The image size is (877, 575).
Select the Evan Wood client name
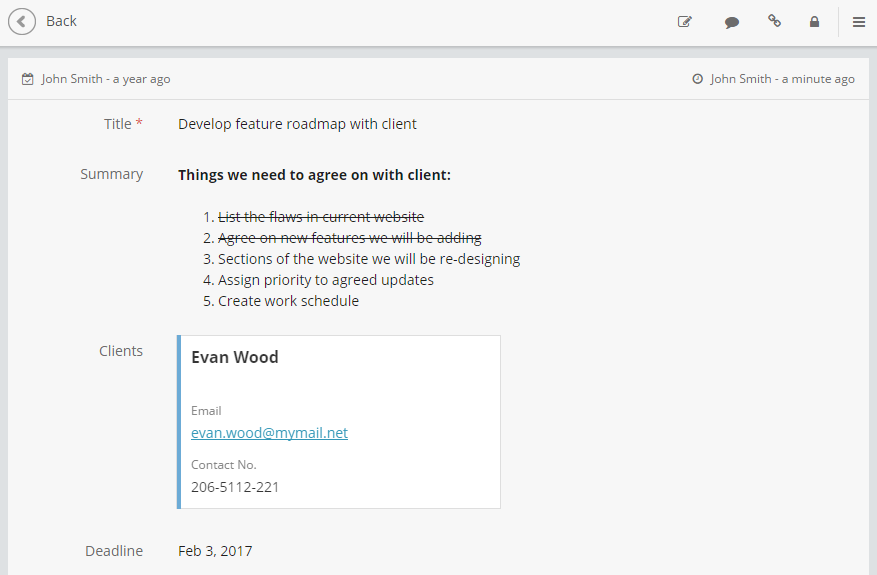tap(235, 357)
